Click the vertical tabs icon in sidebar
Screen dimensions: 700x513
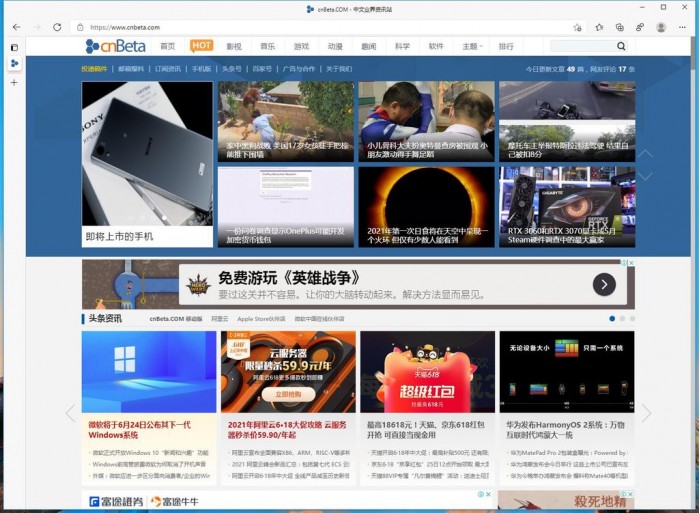click(14, 47)
